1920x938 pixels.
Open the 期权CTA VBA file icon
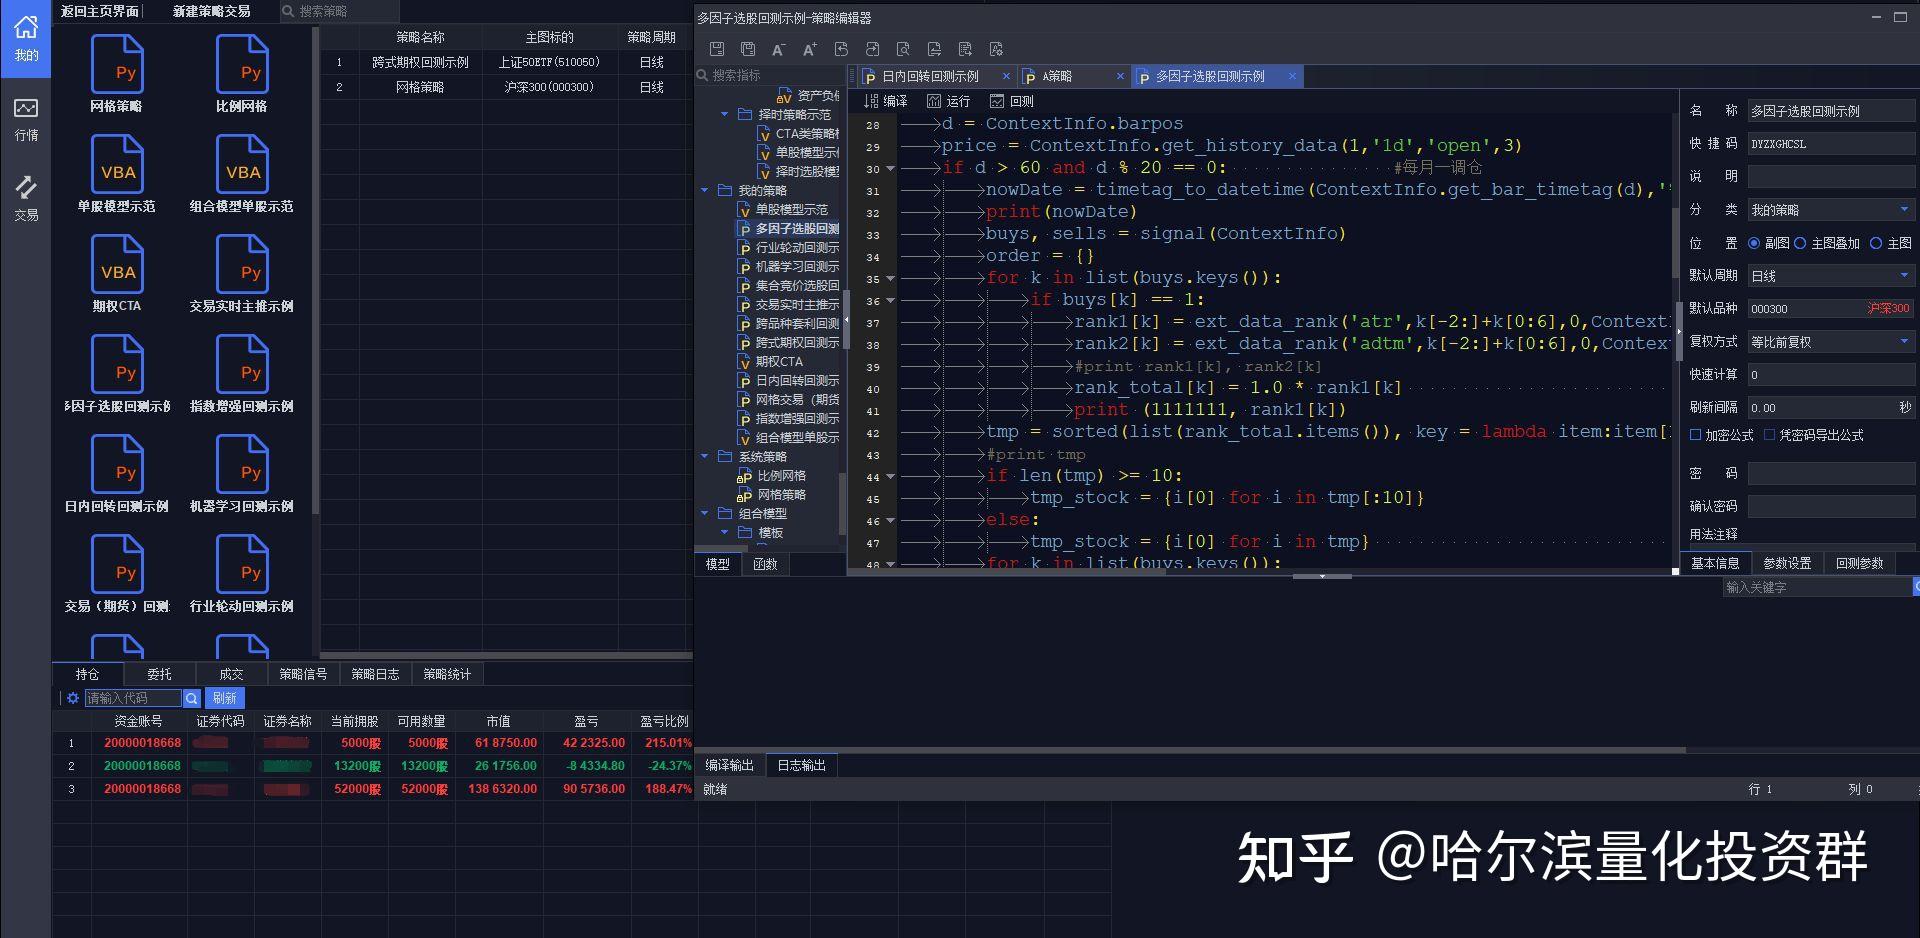(117, 264)
